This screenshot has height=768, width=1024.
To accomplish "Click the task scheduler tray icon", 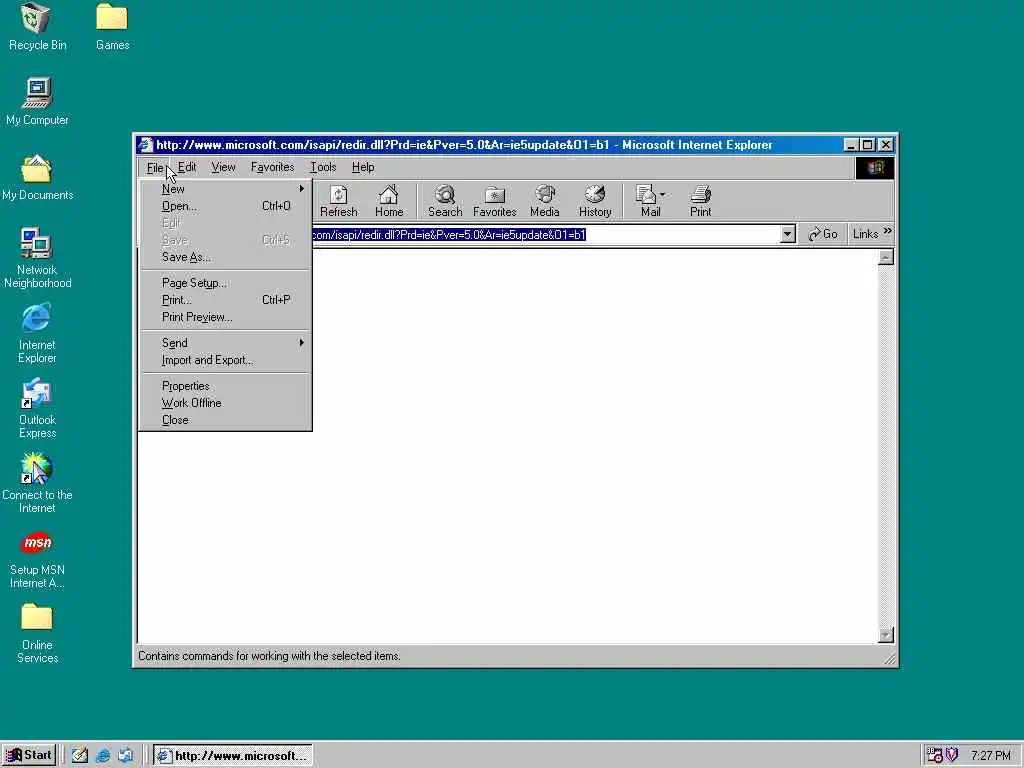I will 935,756.
